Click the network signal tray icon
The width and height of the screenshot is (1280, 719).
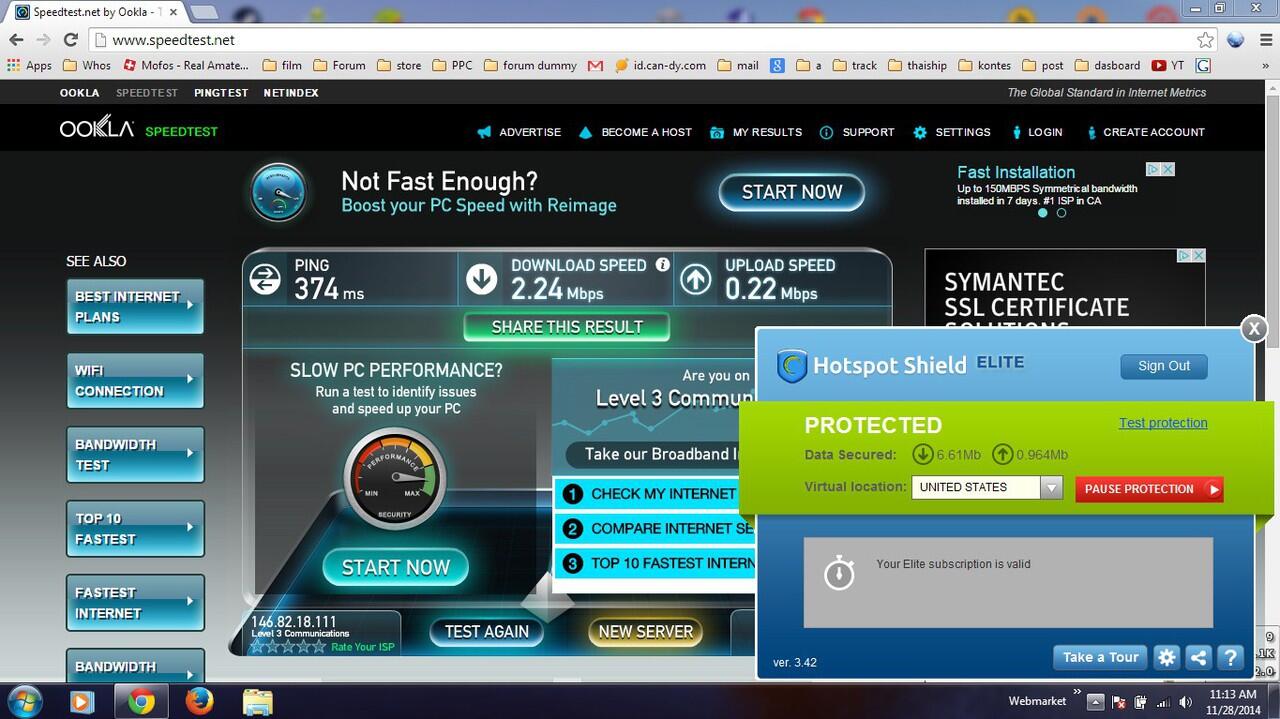tap(1162, 702)
